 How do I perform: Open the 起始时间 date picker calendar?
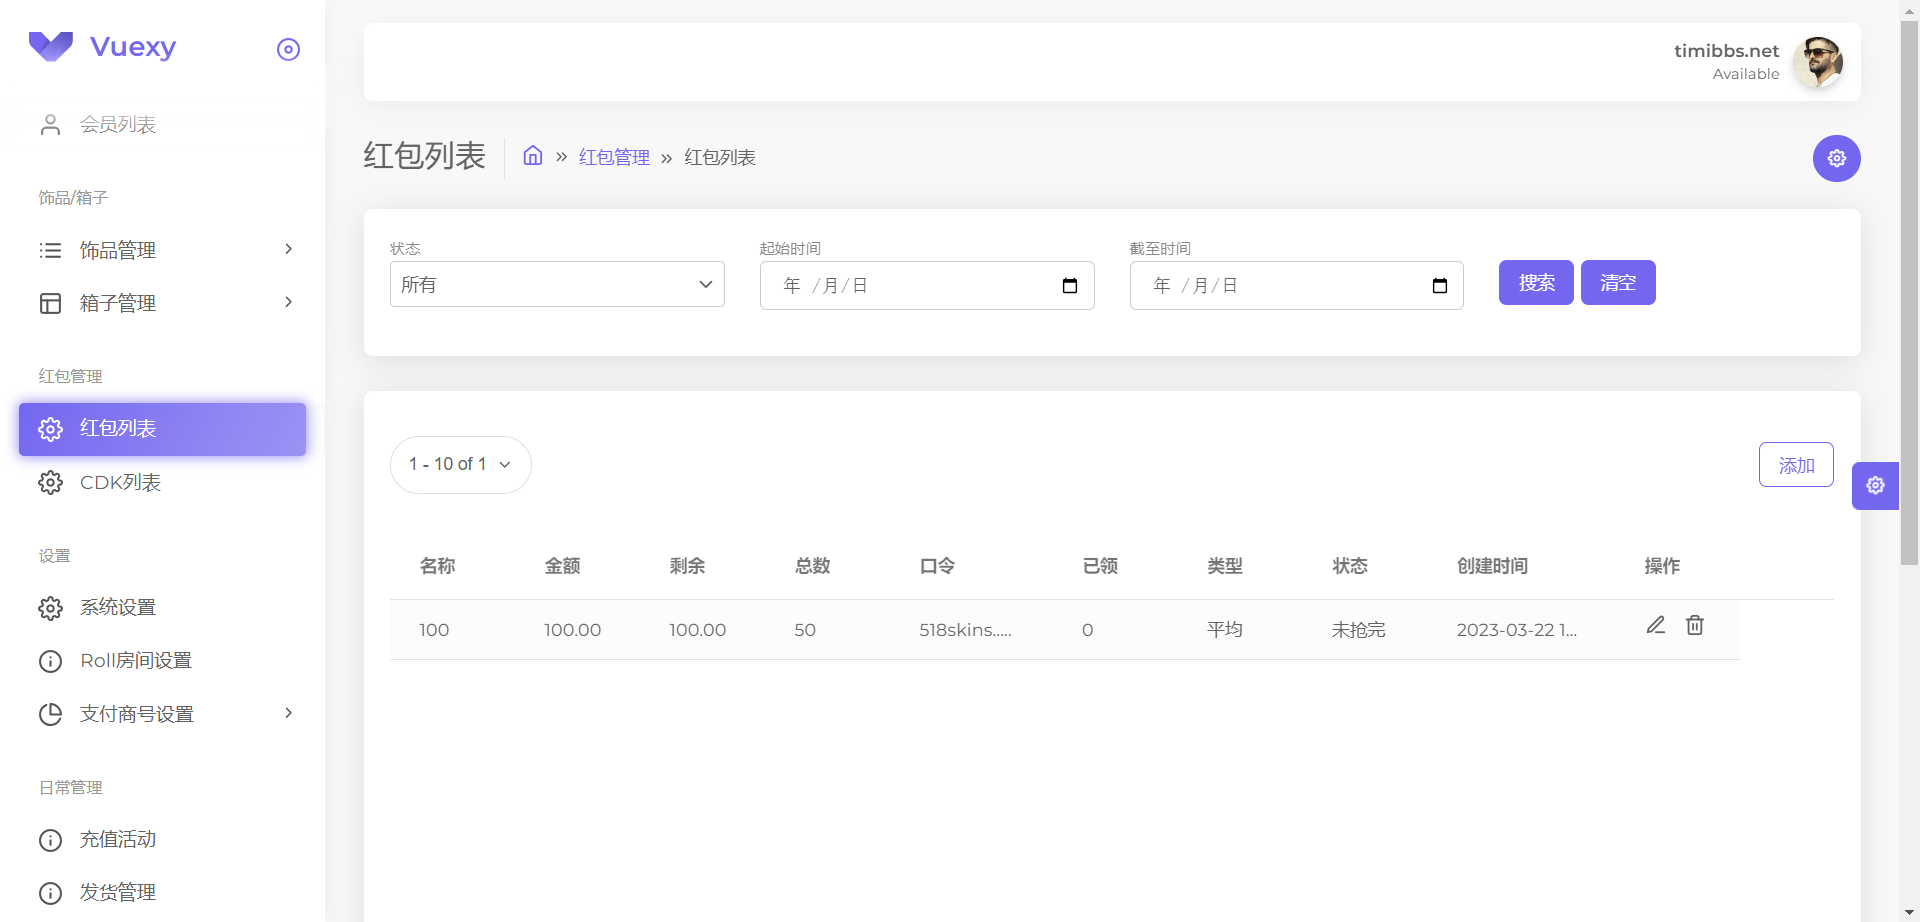point(1069,285)
